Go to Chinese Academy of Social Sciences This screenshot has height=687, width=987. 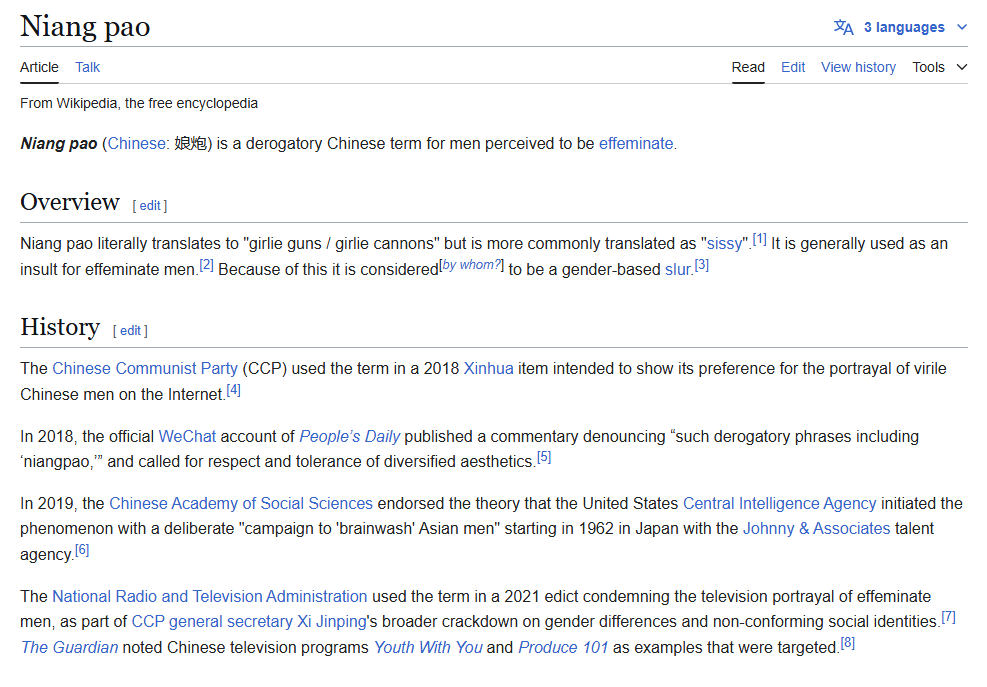240,503
